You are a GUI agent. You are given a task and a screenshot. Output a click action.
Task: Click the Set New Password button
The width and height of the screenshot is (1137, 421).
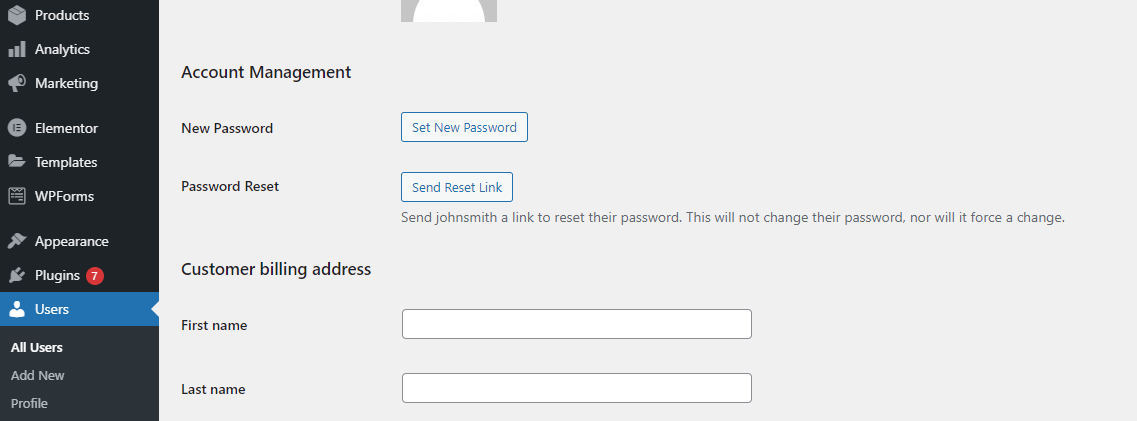pos(464,128)
